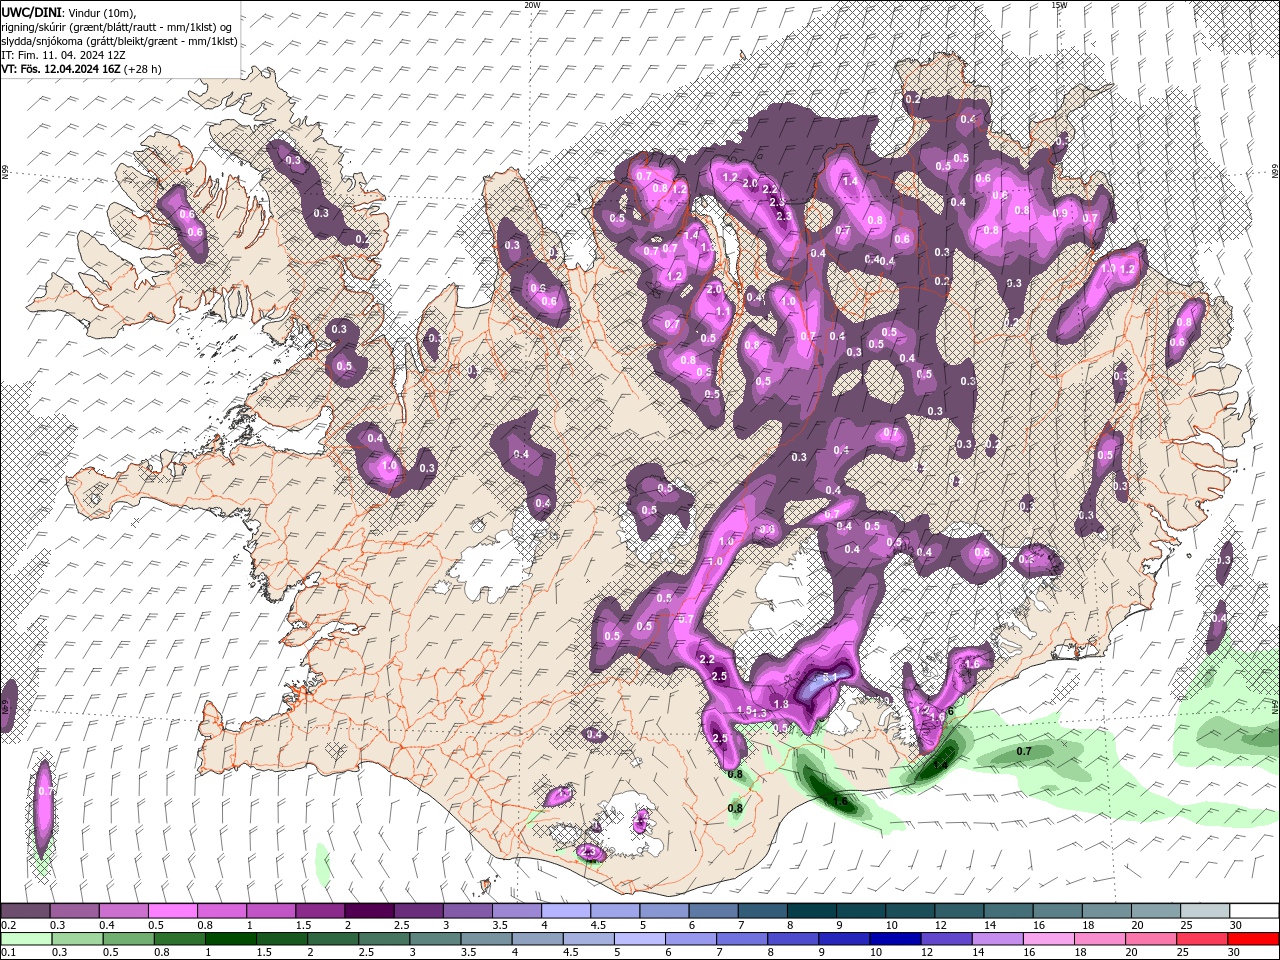Click the black '0.7' label in offshore rain band
Image resolution: width=1280 pixels, height=960 pixels.
1024,751
